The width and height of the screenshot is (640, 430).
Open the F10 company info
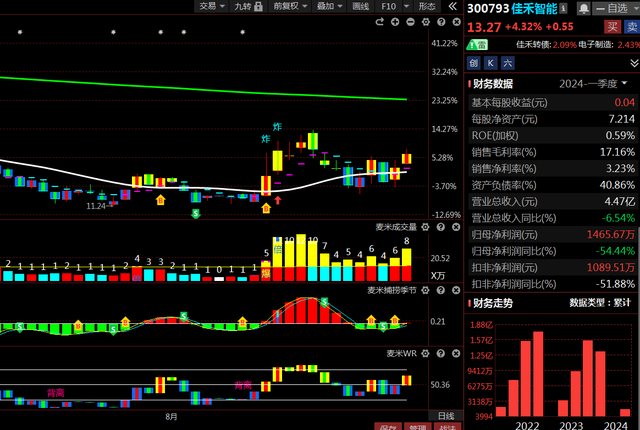tap(388, 6)
